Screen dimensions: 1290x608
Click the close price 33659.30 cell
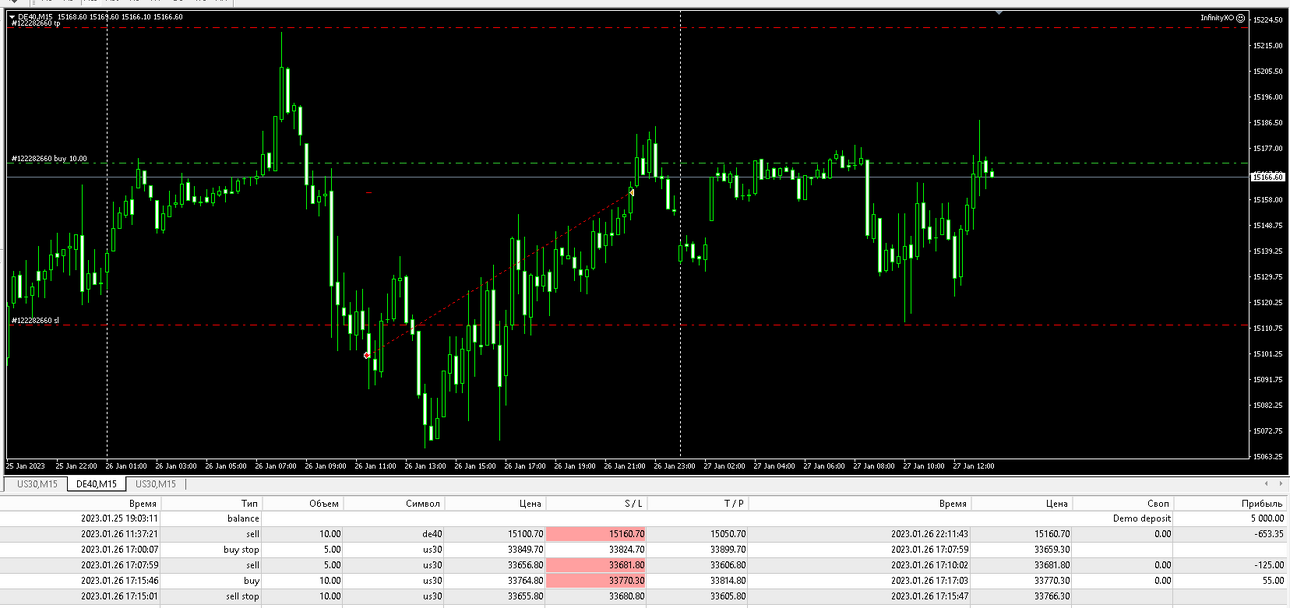point(1051,549)
